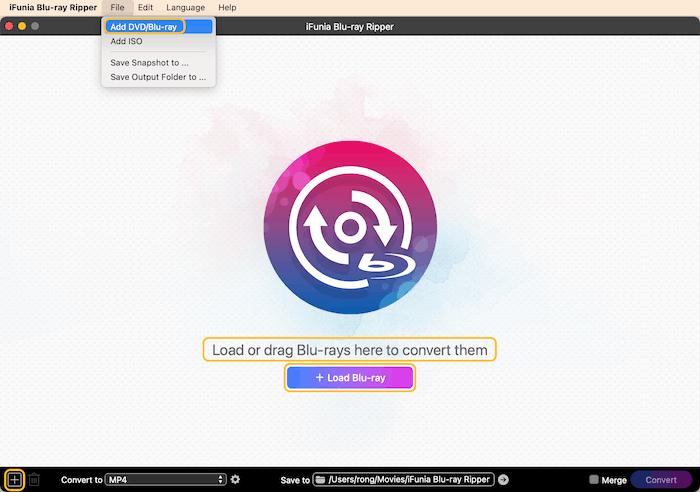The width and height of the screenshot is (700, 492).
Task: Open the Edit menu
Action: point(145,7)
